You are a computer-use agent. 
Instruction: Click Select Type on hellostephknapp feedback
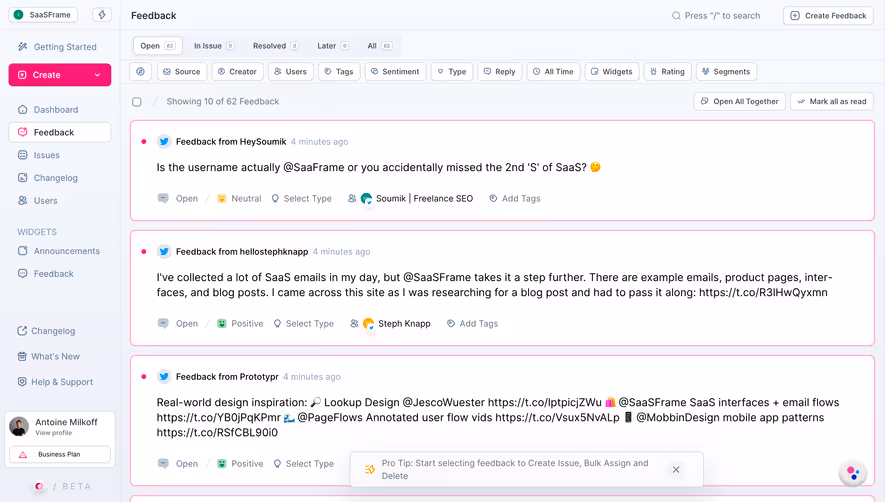[304, 324]
